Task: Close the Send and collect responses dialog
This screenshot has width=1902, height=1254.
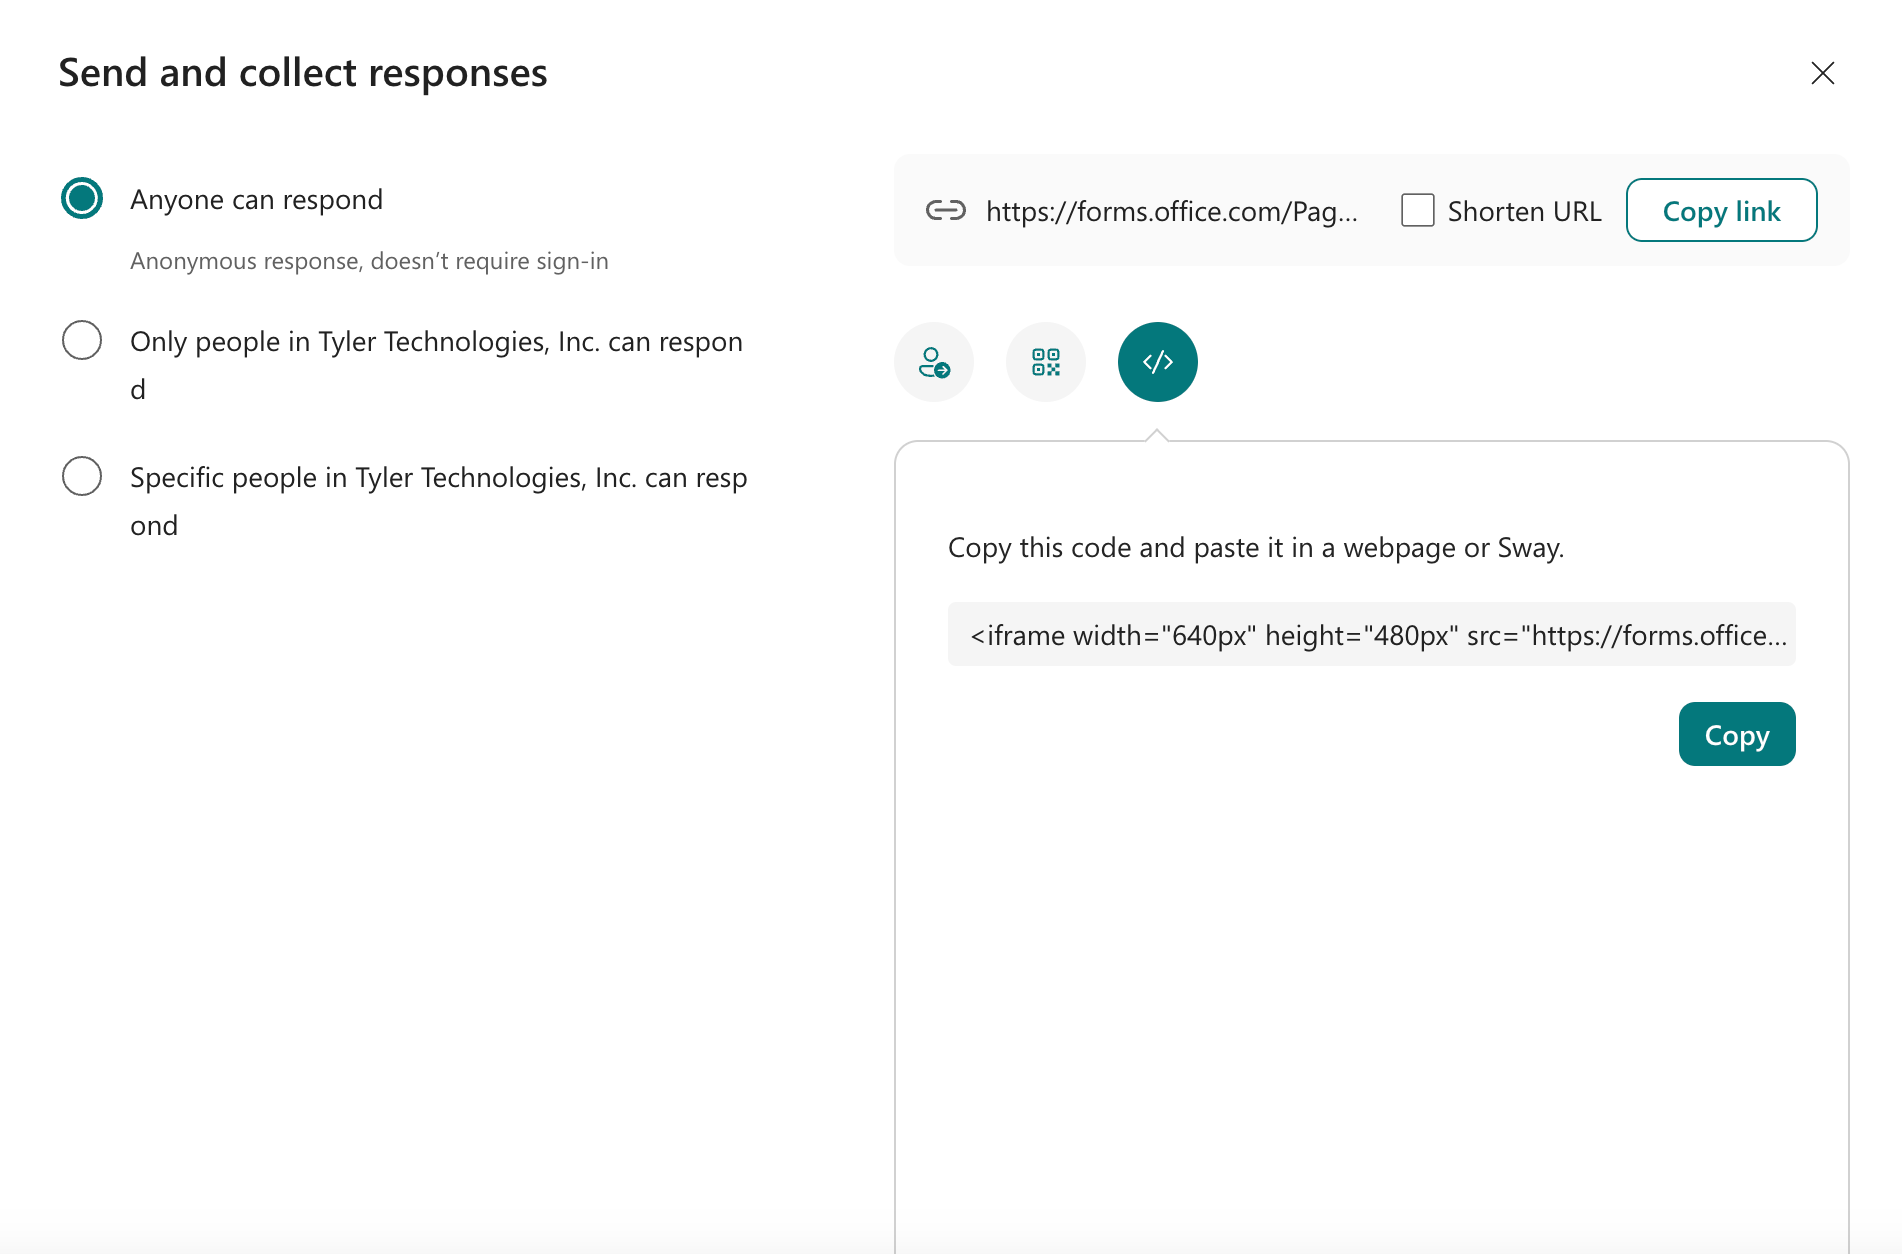Action: pyautogui.click(x=1822, y=73)
